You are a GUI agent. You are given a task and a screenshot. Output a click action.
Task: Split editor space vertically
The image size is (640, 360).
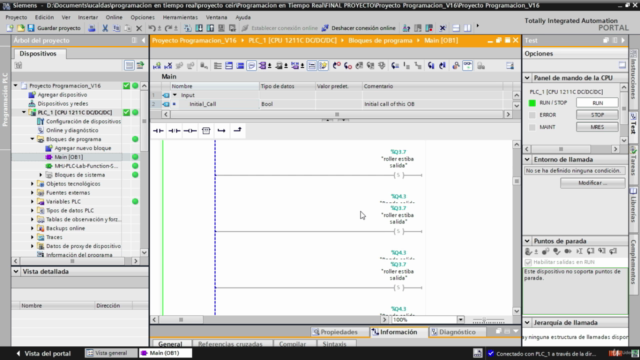click(x=467, y=28)
